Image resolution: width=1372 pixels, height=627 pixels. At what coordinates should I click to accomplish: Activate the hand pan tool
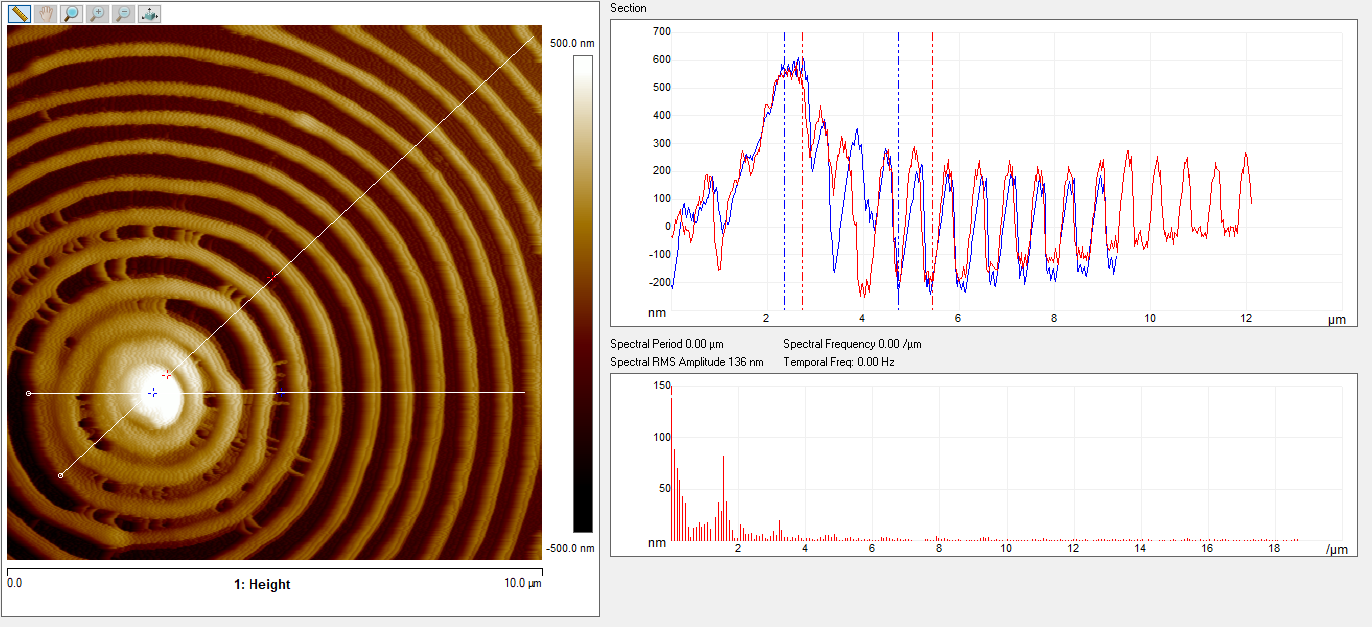pos(45,14)
